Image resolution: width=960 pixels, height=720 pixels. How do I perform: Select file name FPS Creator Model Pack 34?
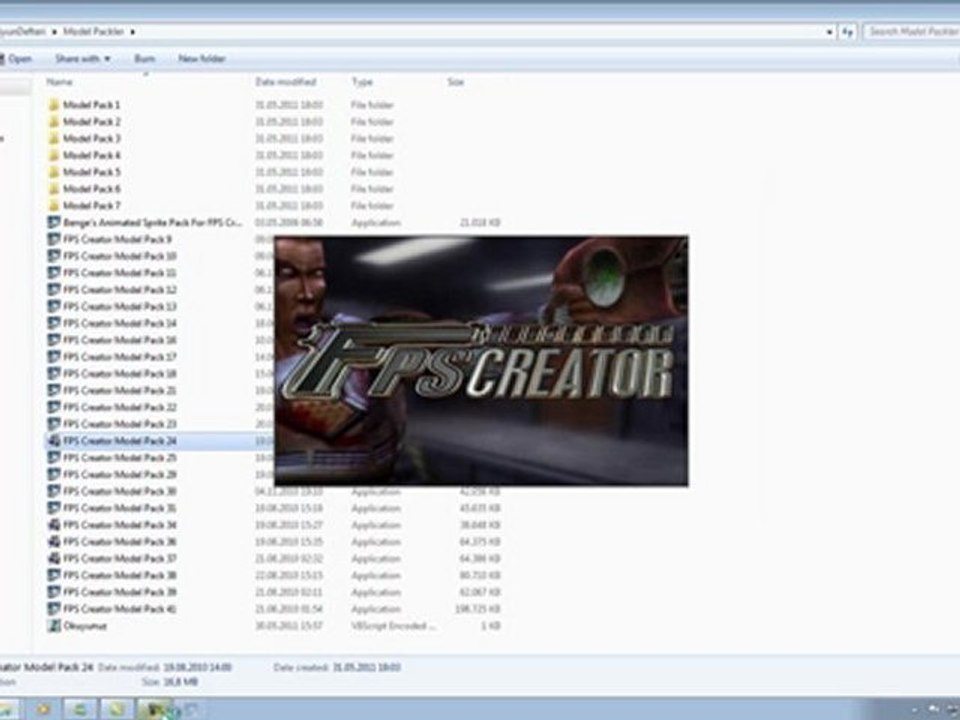[x=119, y=525]
